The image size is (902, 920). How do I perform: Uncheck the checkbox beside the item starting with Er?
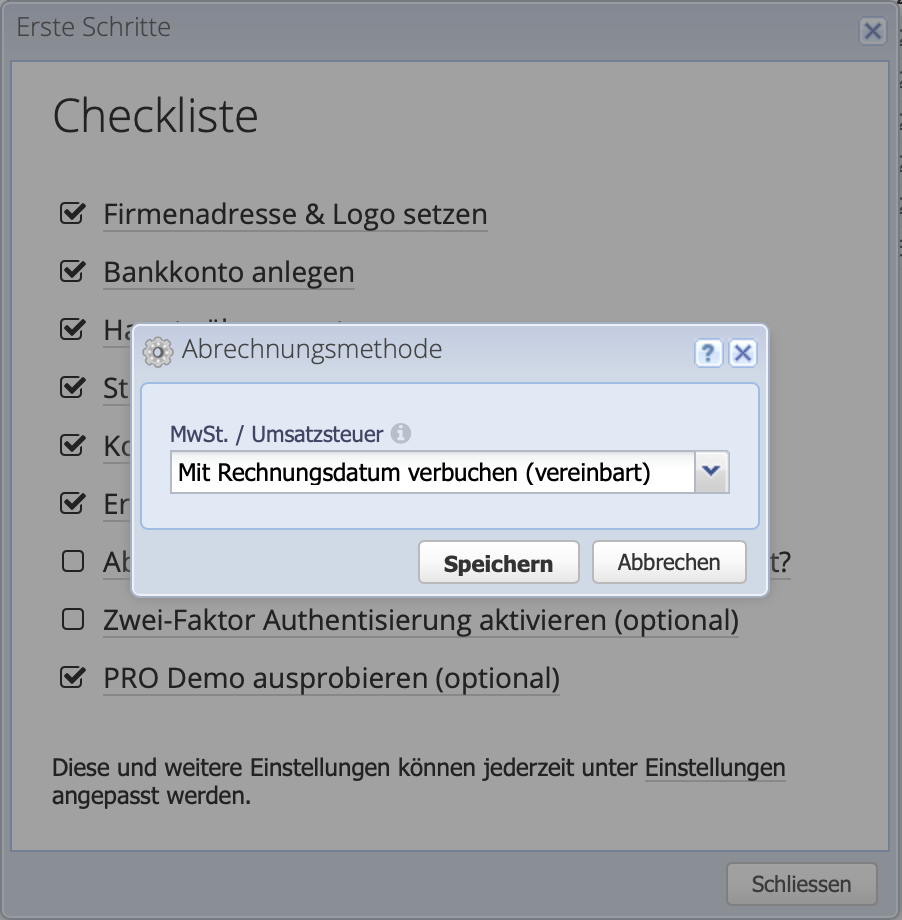click(x=71, y=503)
